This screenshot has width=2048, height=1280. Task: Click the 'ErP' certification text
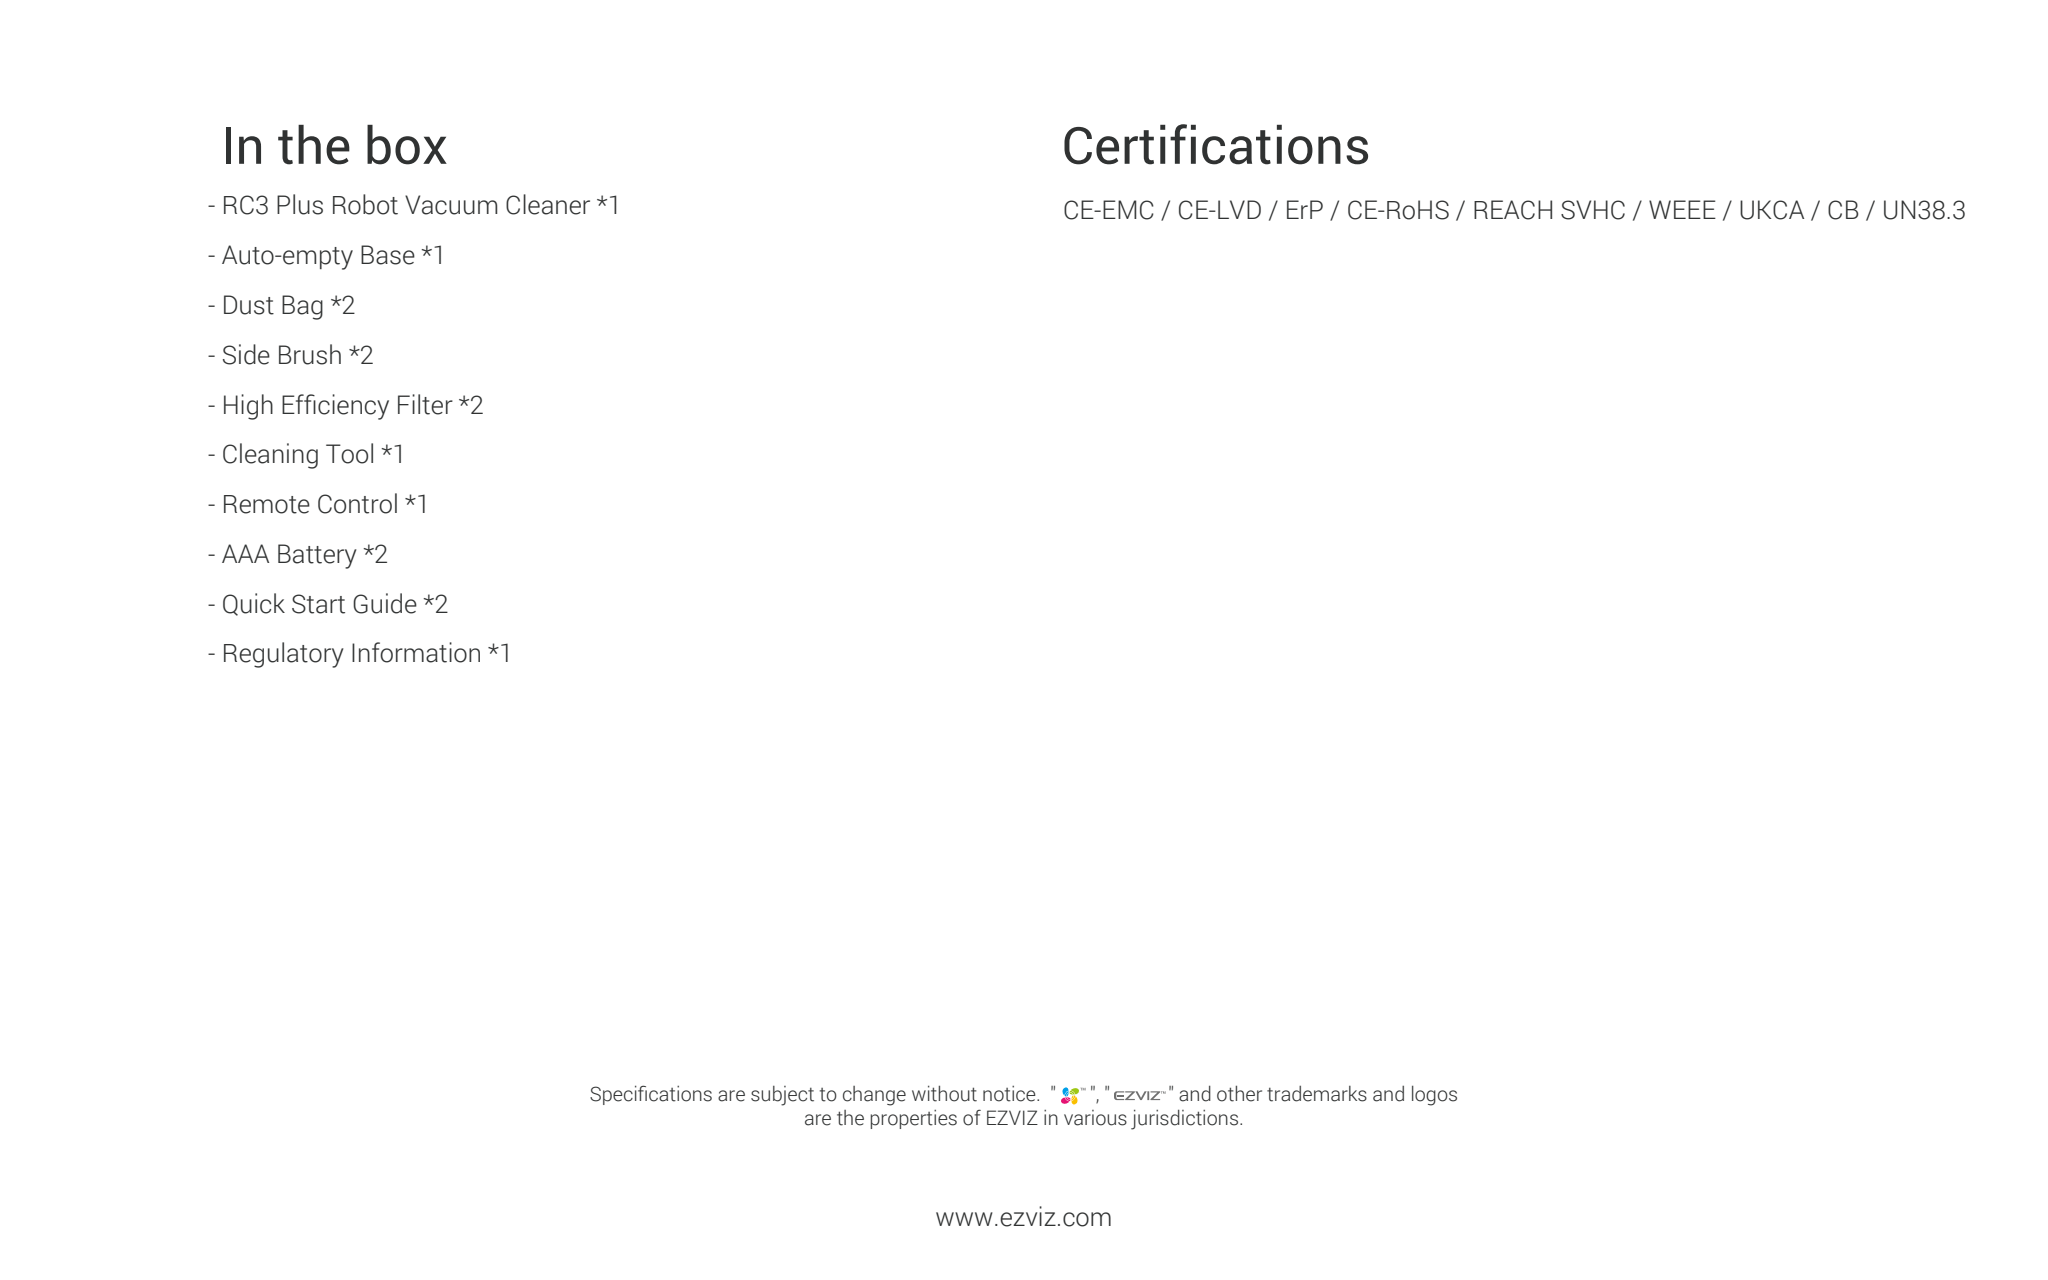(x=1304, y=211)
